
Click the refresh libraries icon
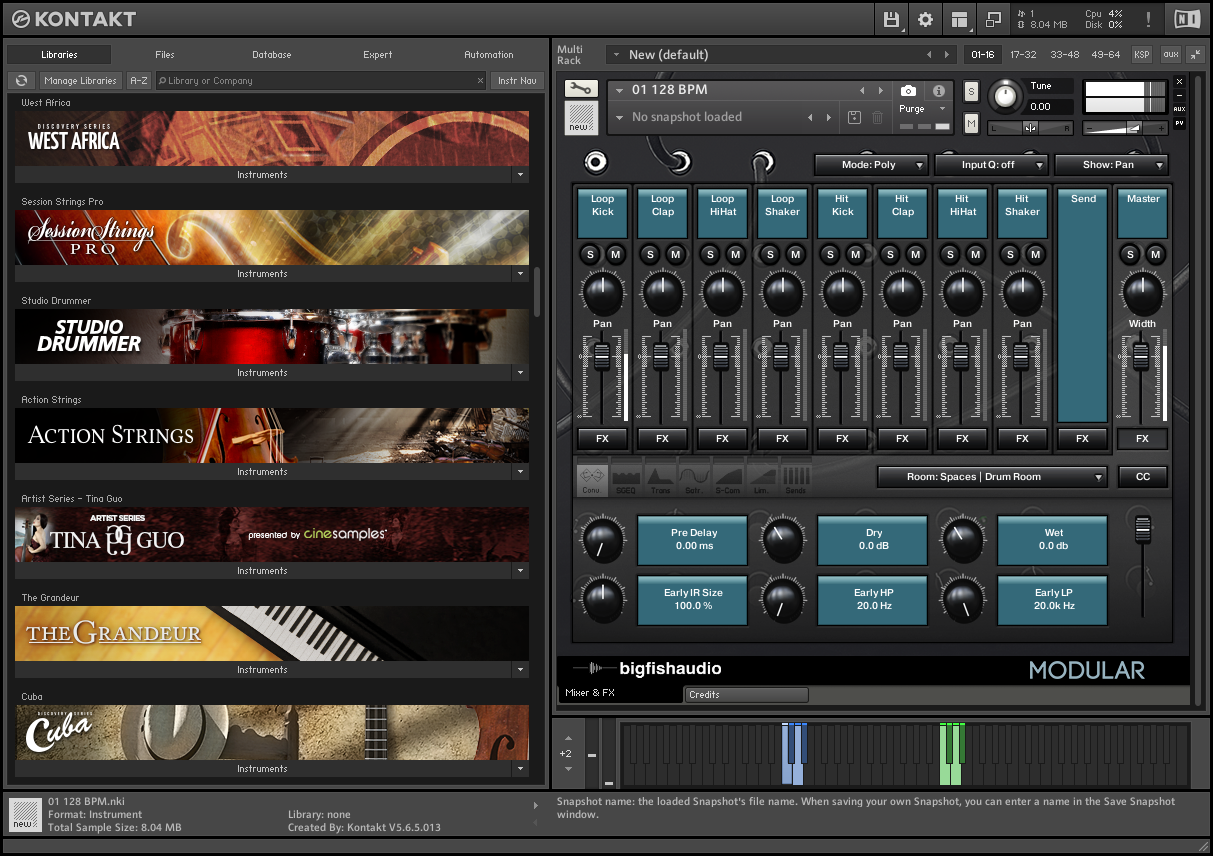pyautogui.click(x=21, y=81)
